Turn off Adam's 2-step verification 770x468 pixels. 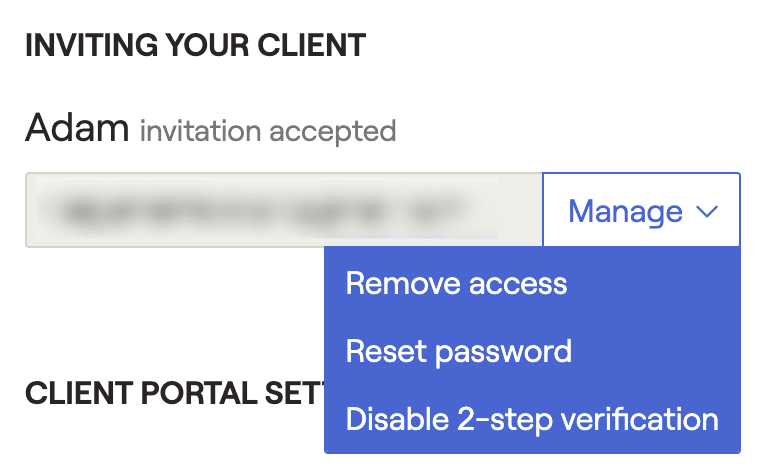tap(532, 419)
